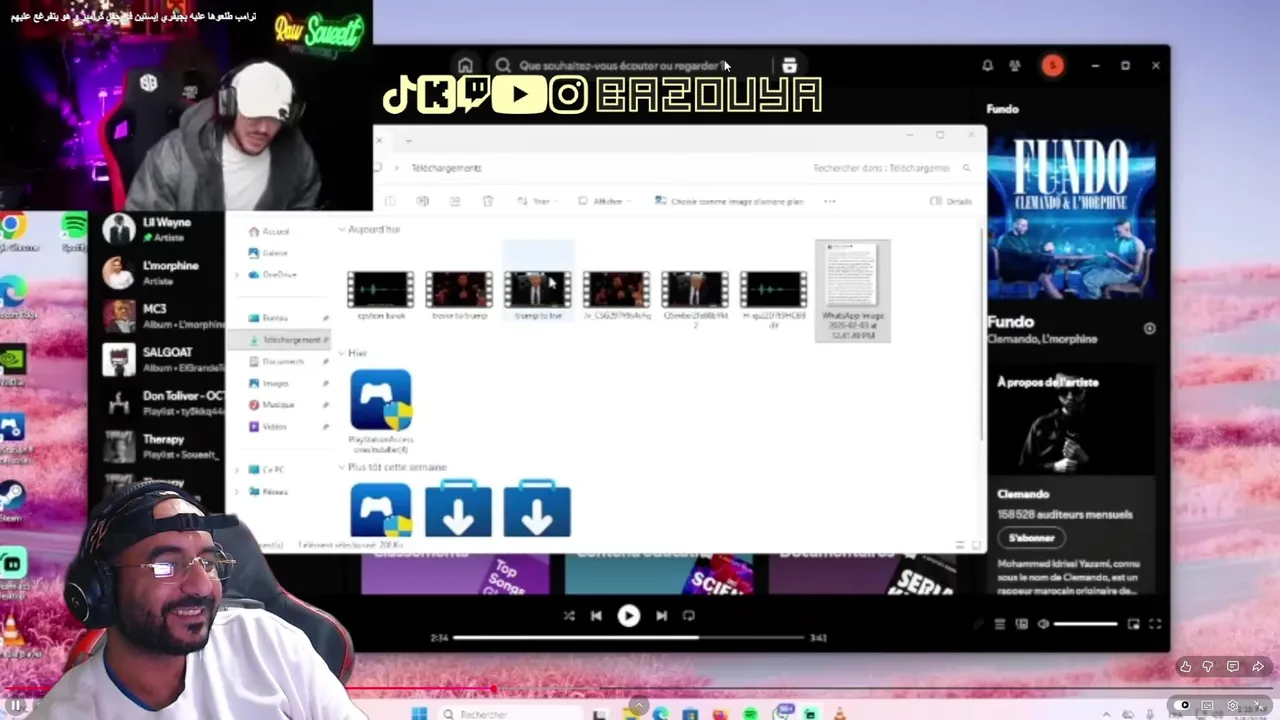Image resolution: width=1280 pixels, height=720 pixels.
Task: Open Spotify Browse icon beside search
Action: 789,65
